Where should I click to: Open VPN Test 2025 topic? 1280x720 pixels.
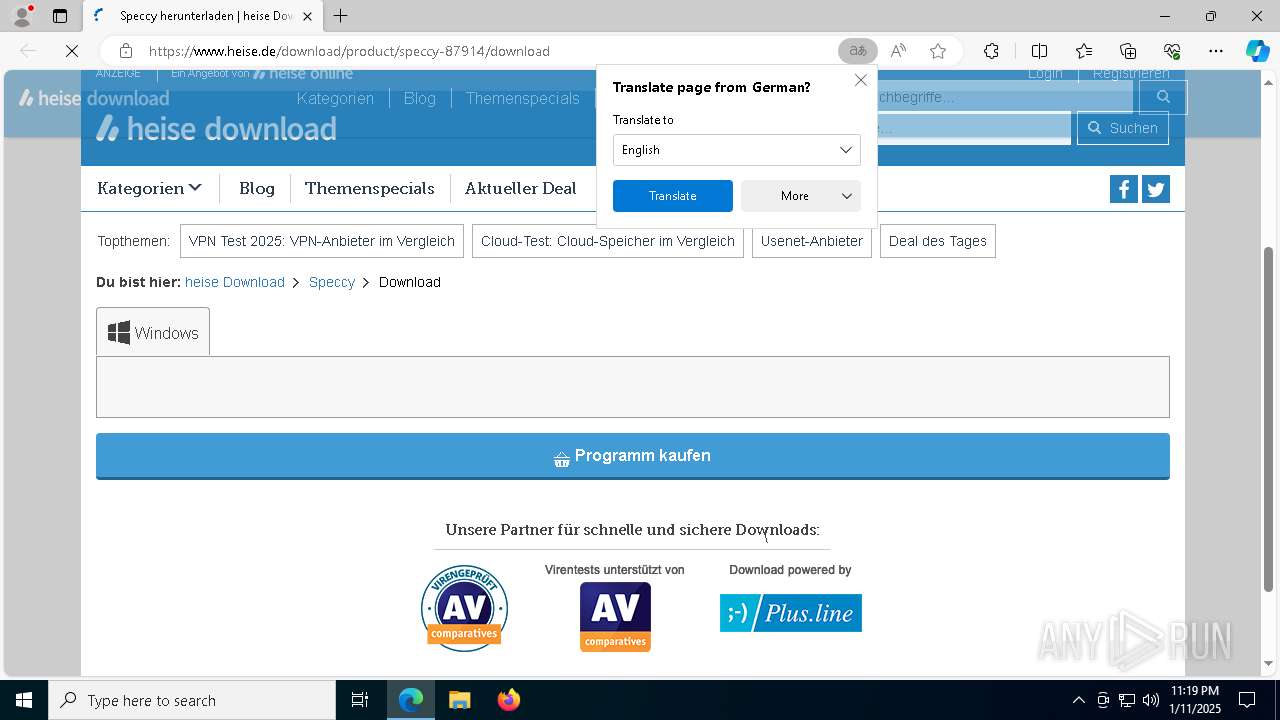[322, 241]
